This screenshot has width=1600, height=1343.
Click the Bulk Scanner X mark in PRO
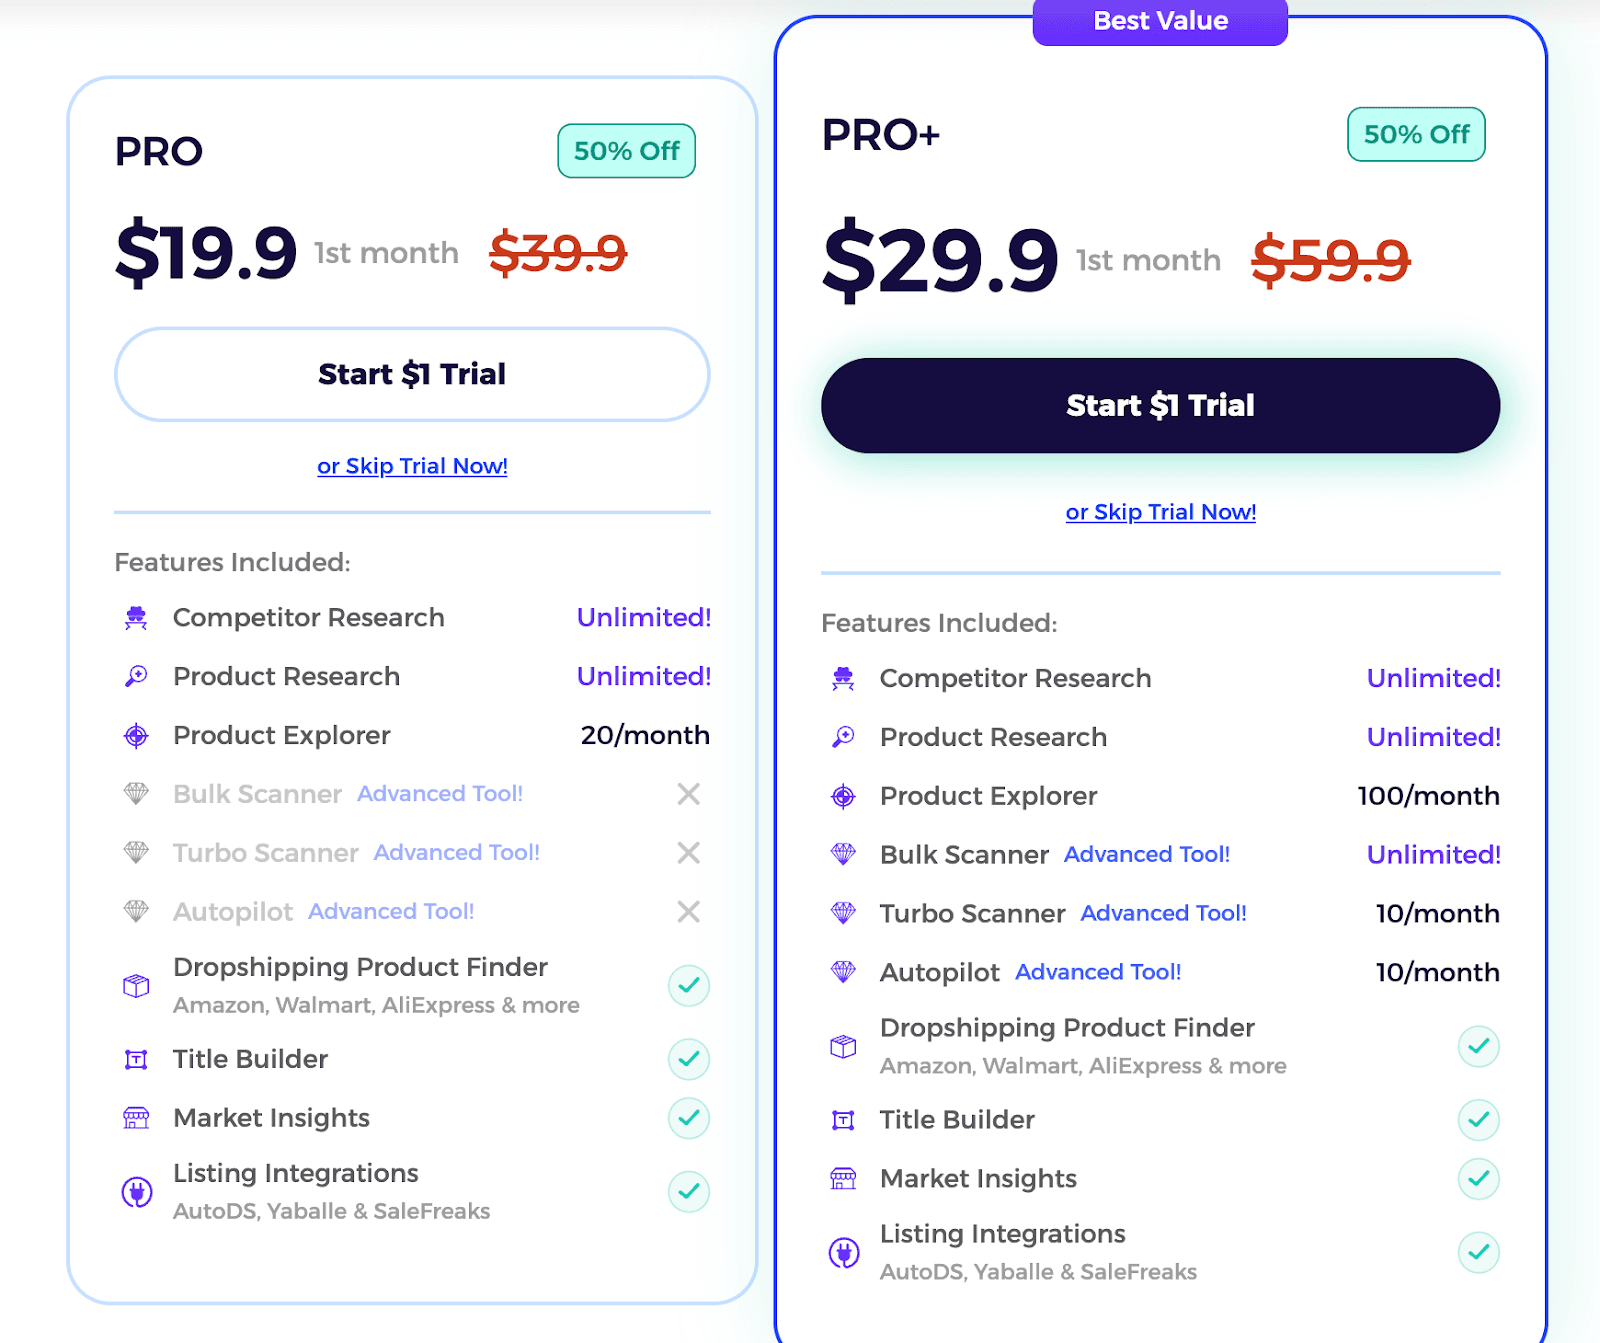click(688, 793)
